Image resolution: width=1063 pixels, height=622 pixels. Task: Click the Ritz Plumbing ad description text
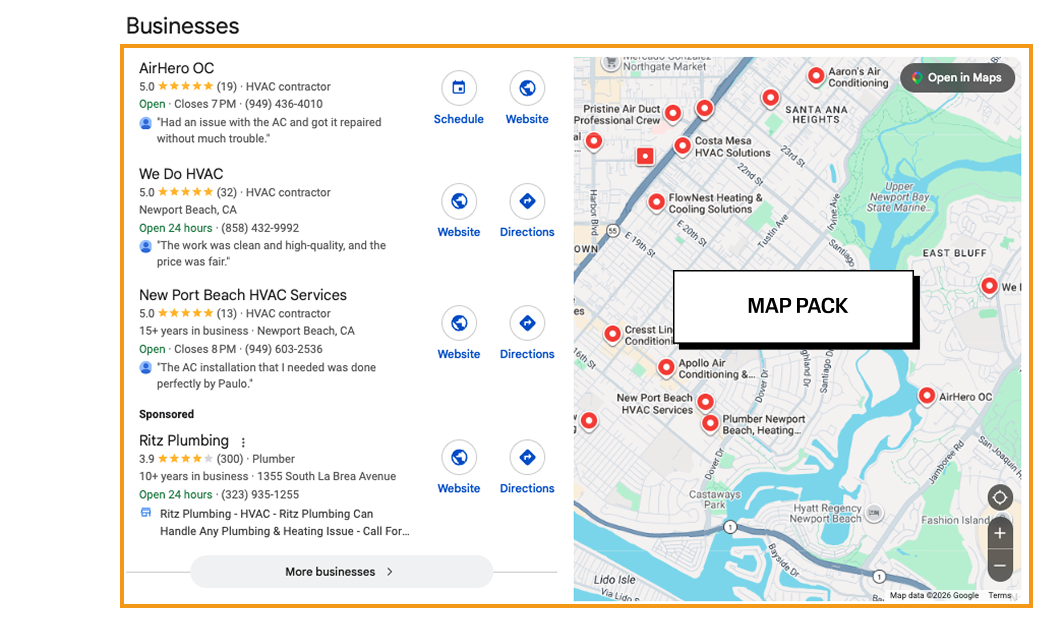(x=285, y=522)
